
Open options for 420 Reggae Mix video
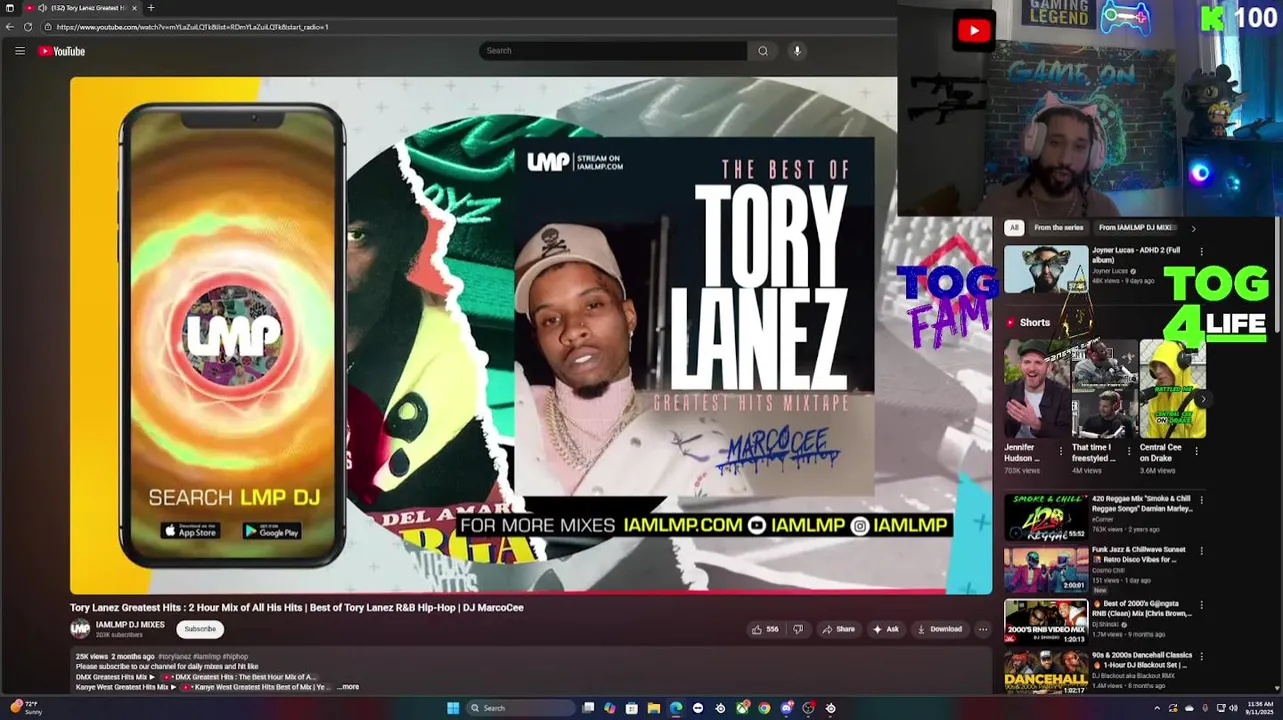(1201, 500)
